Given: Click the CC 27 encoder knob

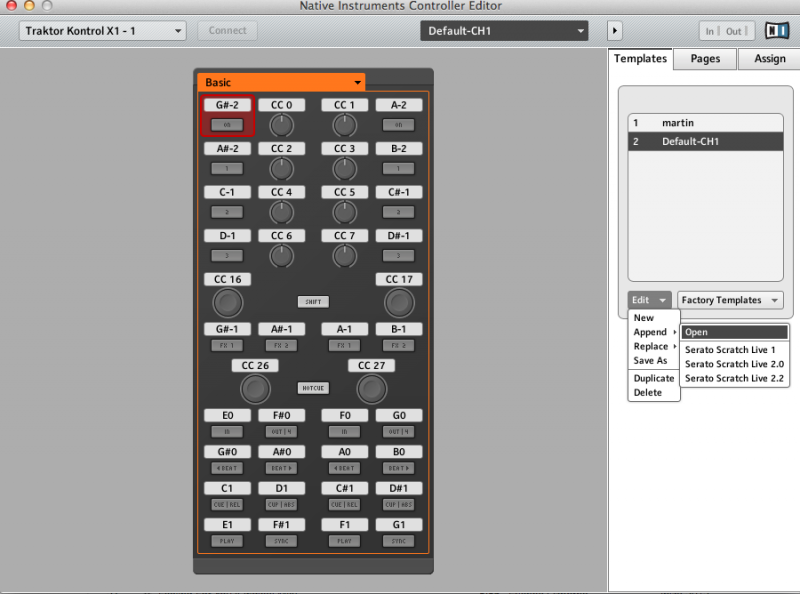Looking at the screenshot, I should pyautogui.click(x=371, y=389).
